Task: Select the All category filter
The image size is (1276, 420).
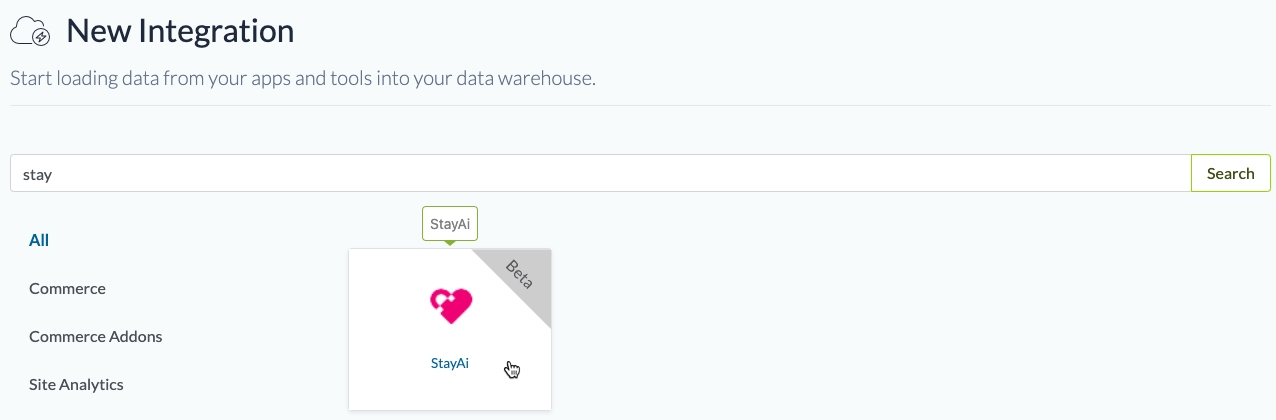Action: click(x=39, y=240)
